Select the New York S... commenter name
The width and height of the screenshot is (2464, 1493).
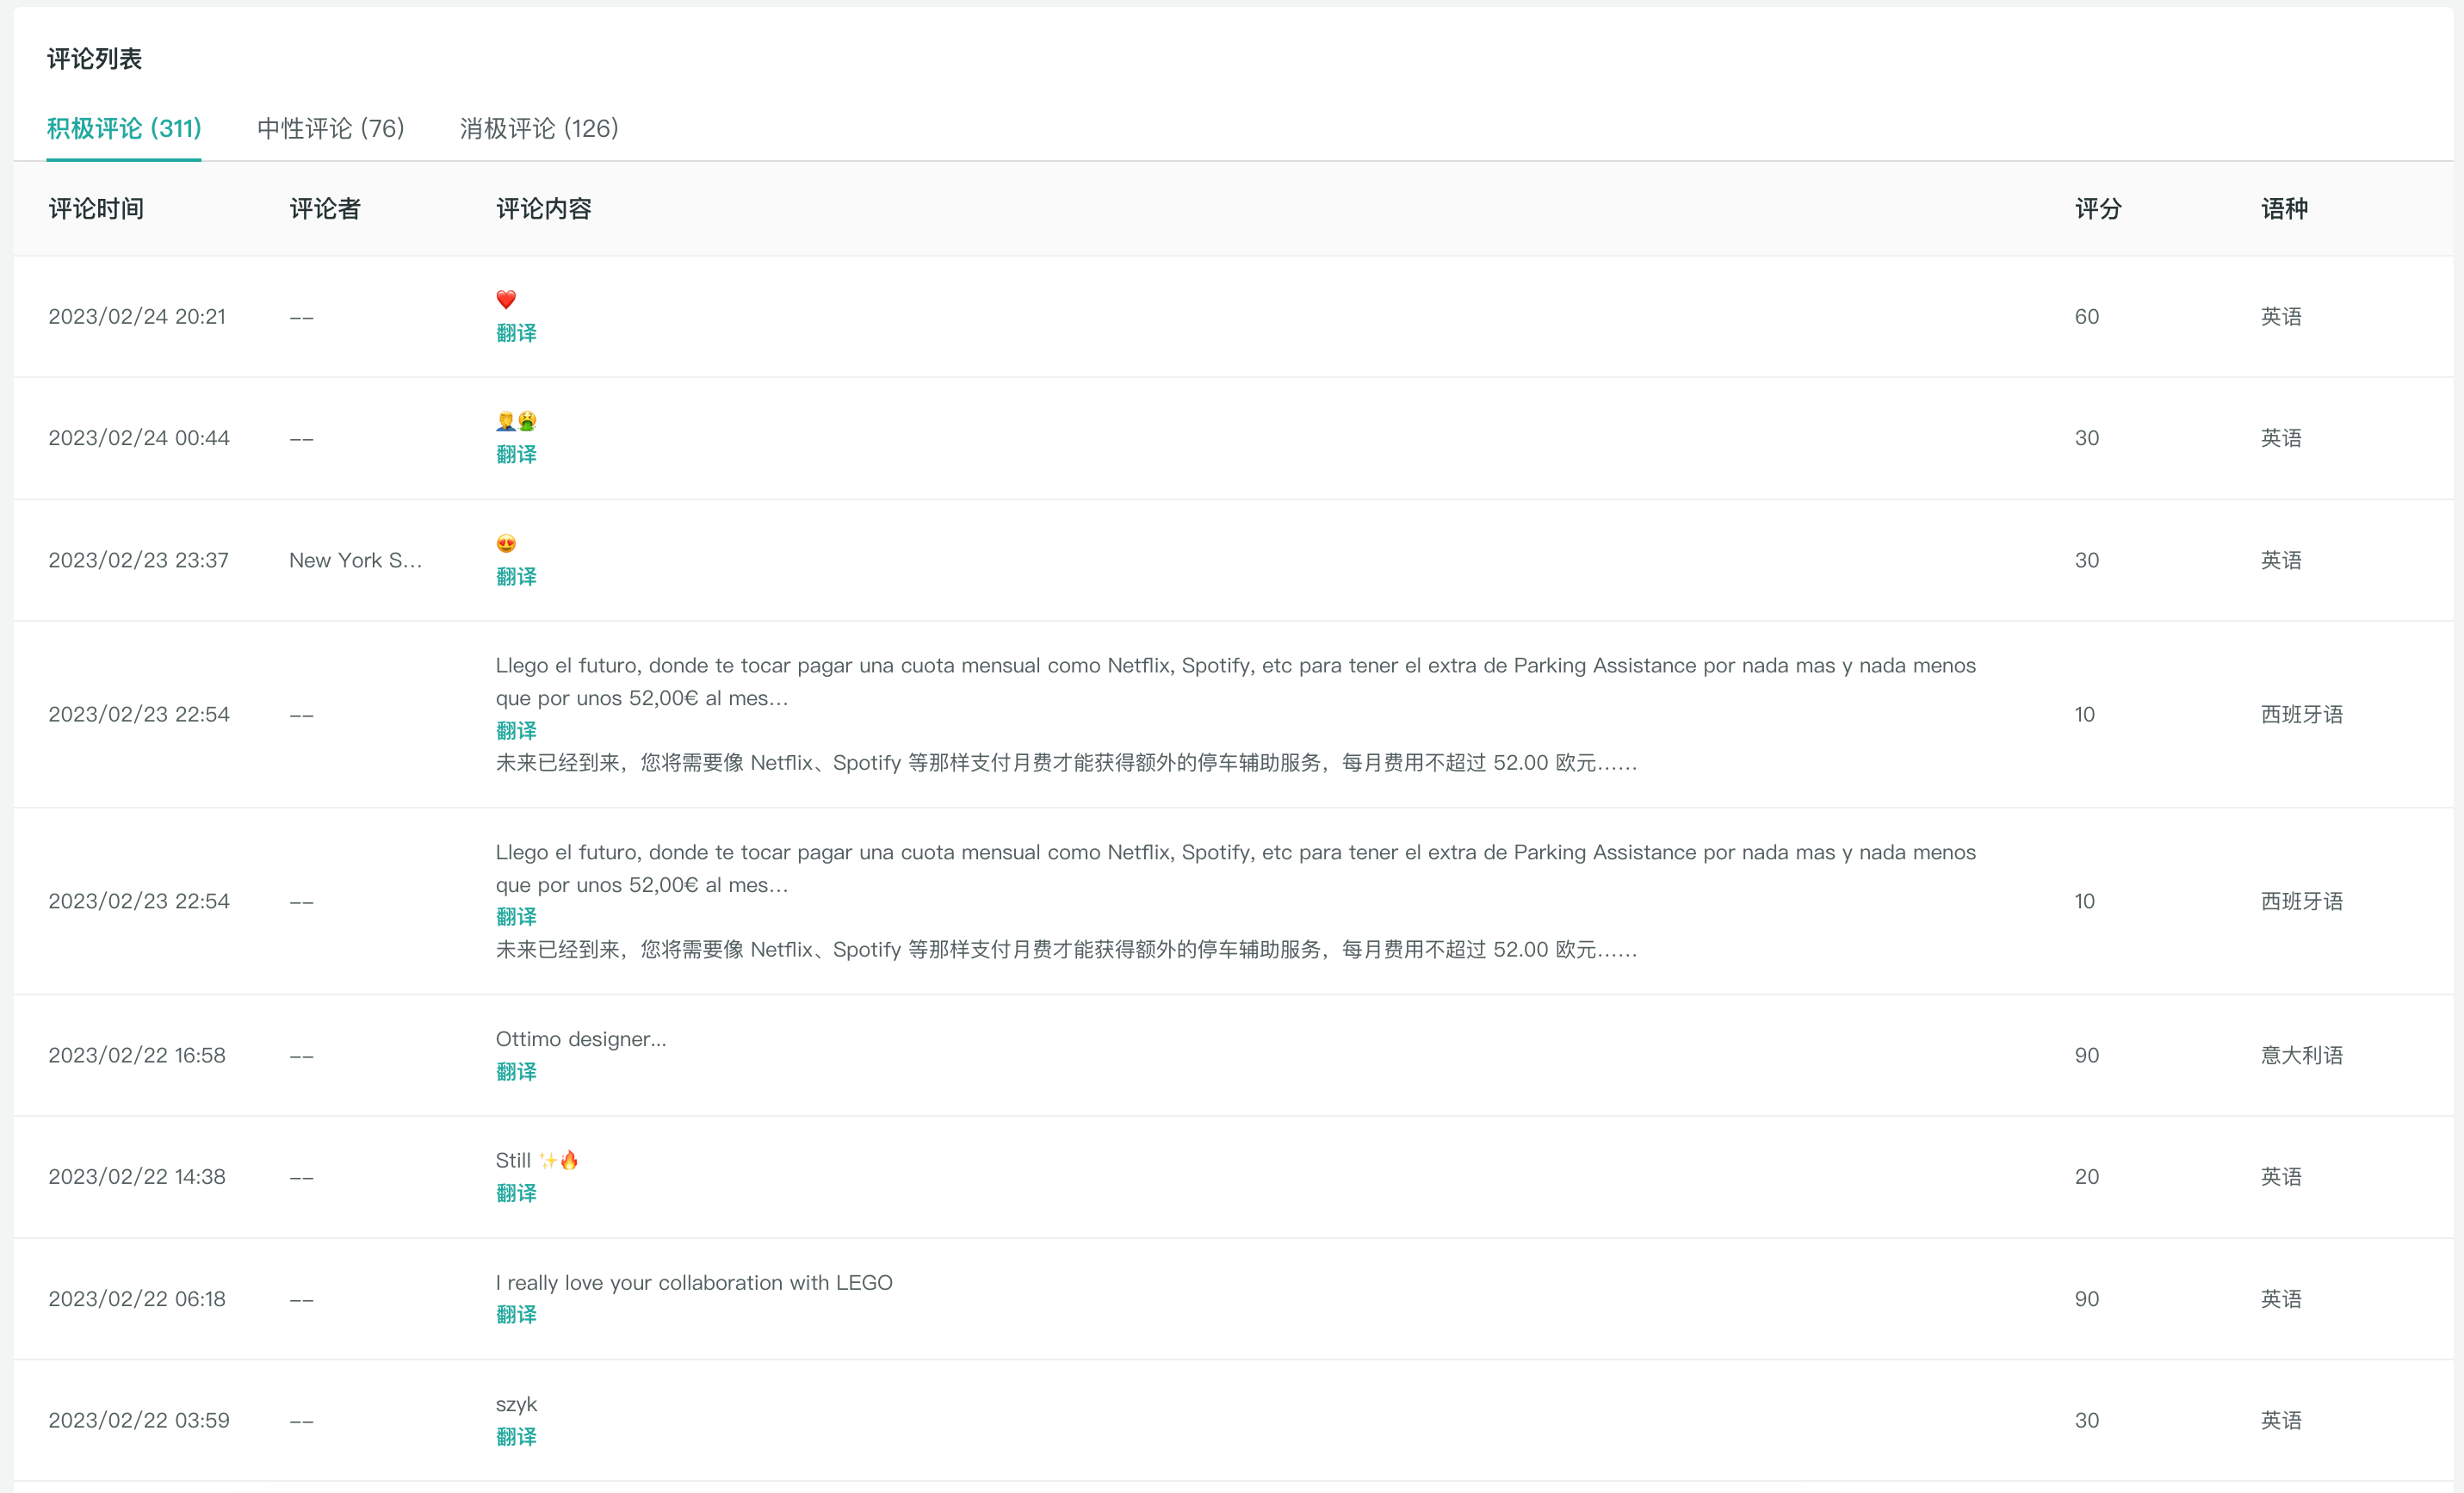[x=355, y=560]
